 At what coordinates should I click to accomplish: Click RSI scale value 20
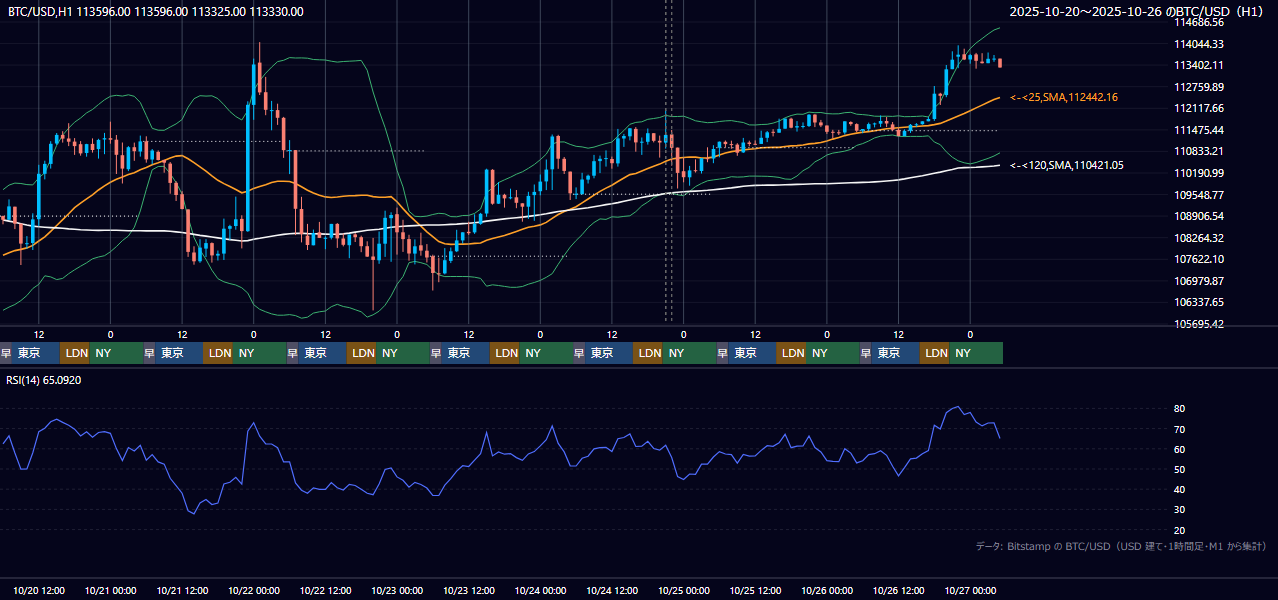pyautogui.click(x=1180, y=530)
